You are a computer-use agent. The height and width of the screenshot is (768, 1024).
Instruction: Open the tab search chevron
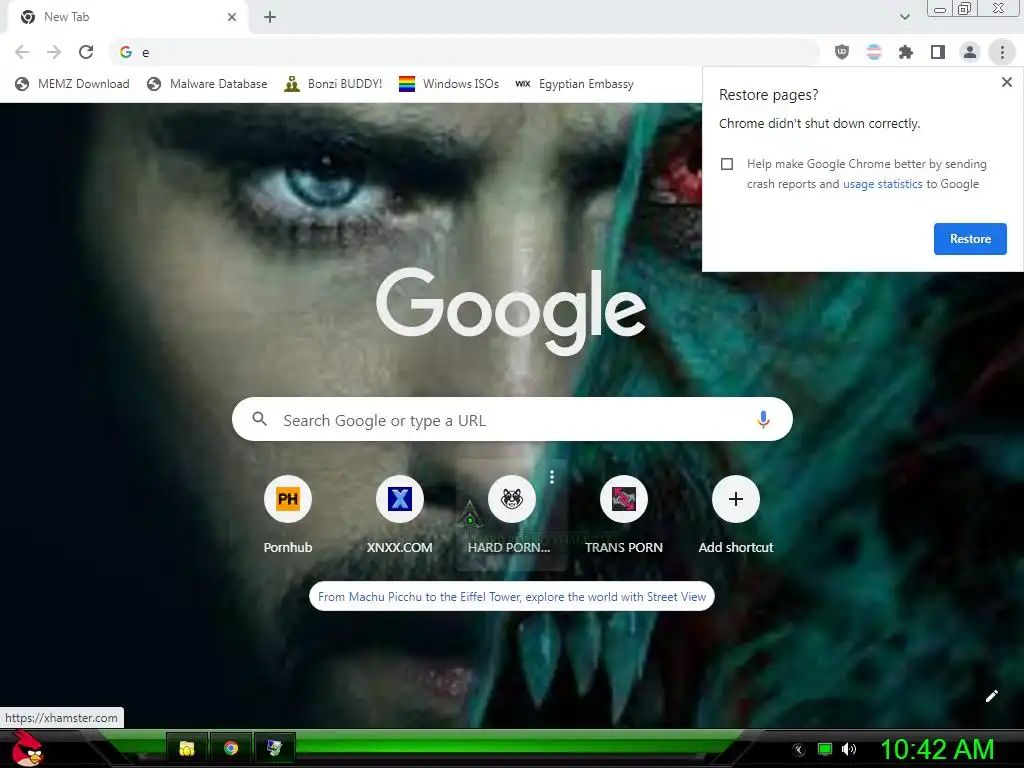click(904, 17)
